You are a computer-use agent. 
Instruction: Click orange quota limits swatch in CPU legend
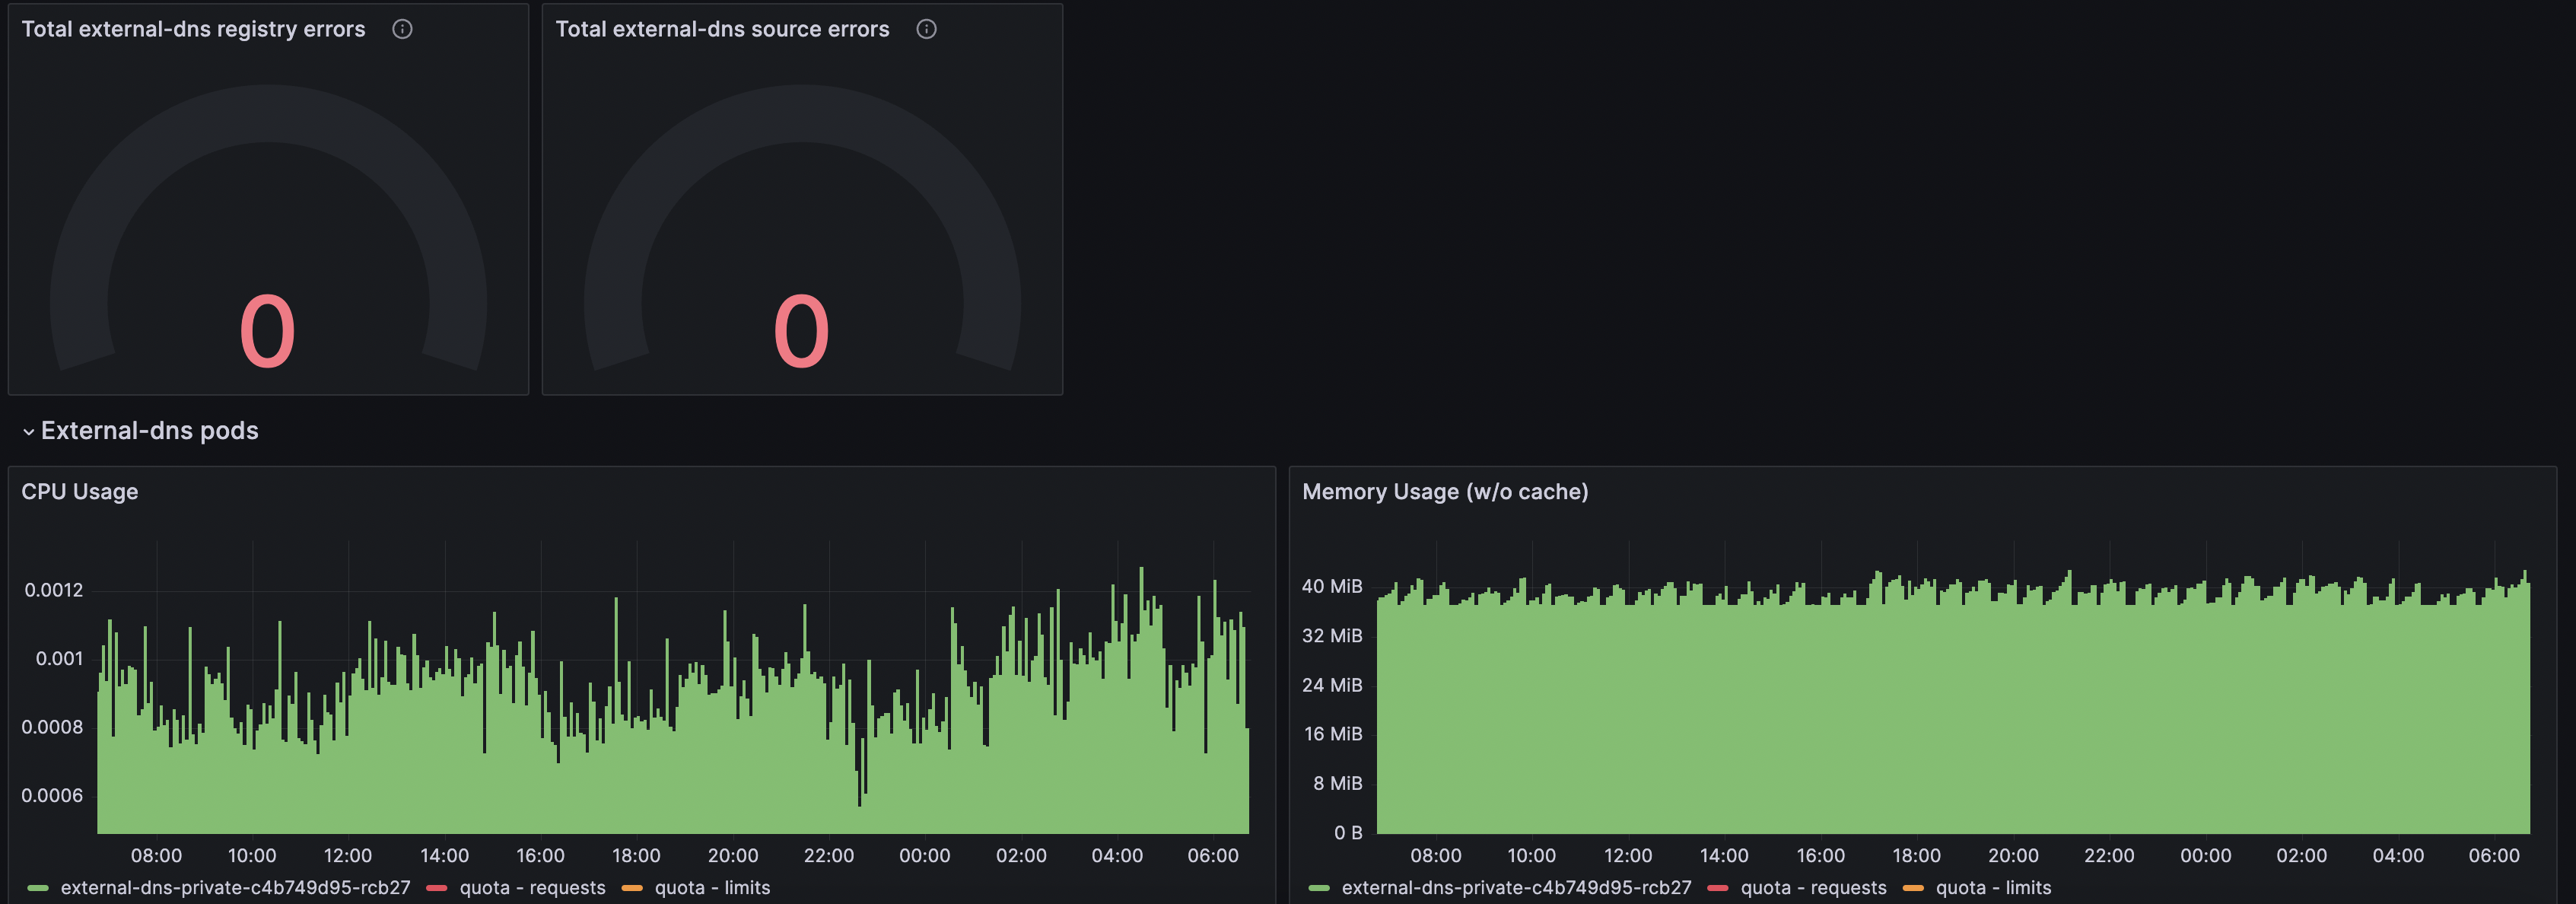click(632, 888)
